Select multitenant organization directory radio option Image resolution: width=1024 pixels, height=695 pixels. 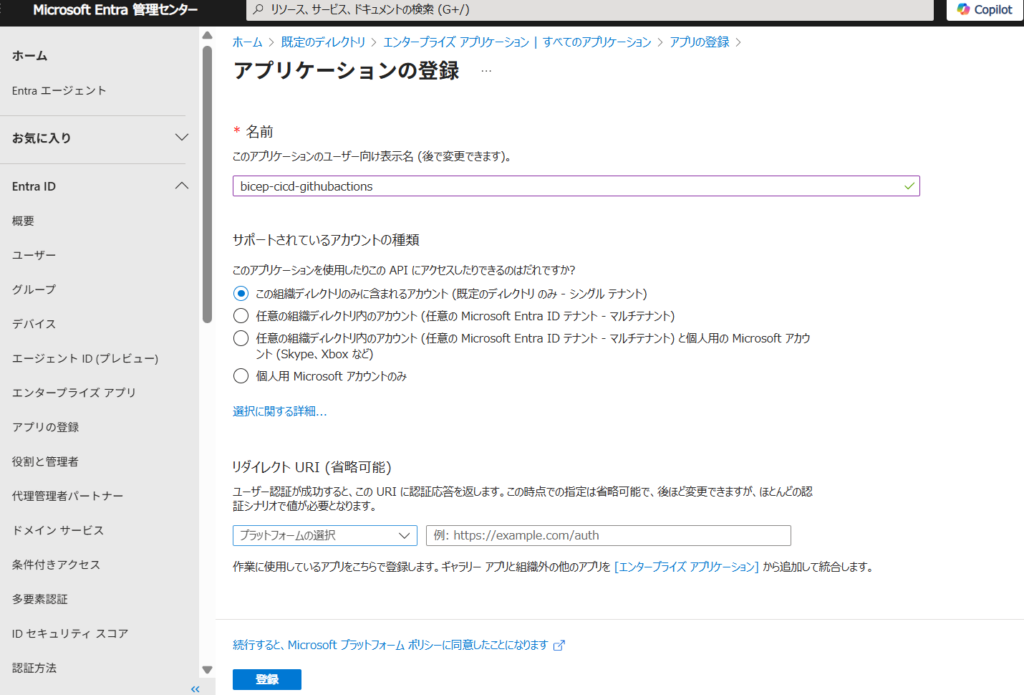pos(240,316)
